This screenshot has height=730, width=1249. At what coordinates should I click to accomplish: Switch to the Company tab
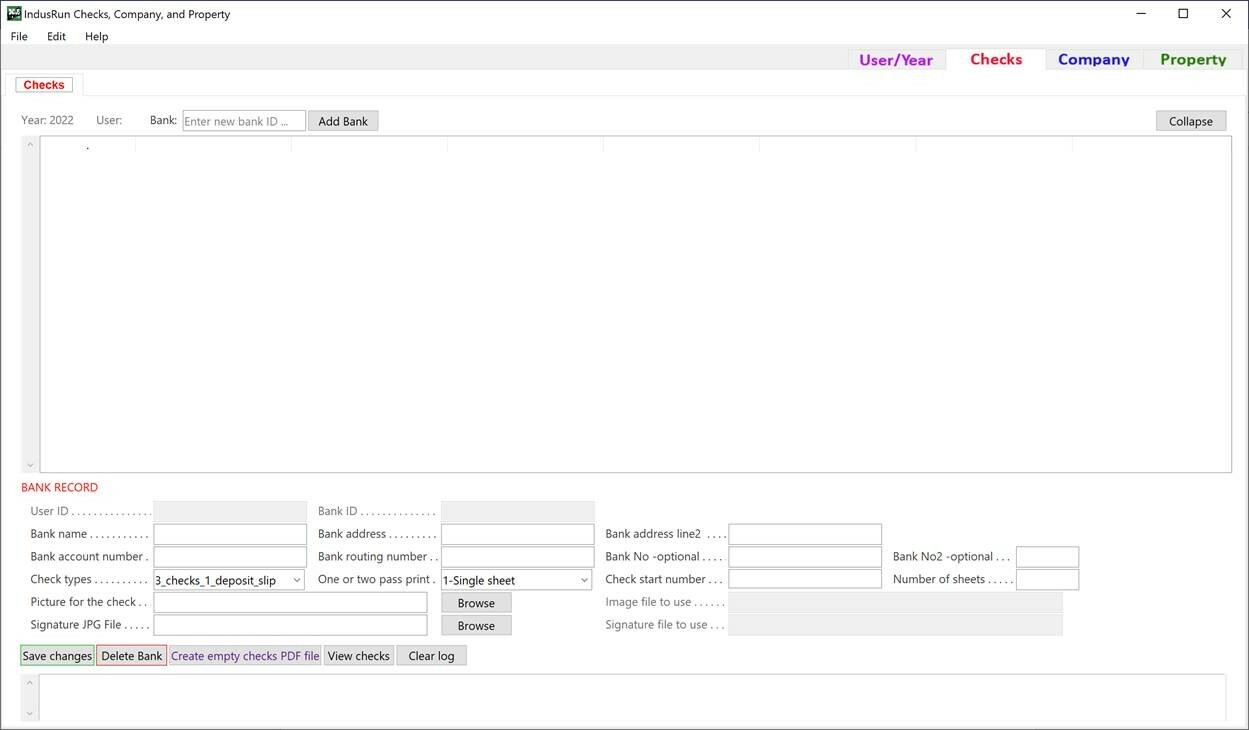pyautogui.click(x=1094, y=60)
